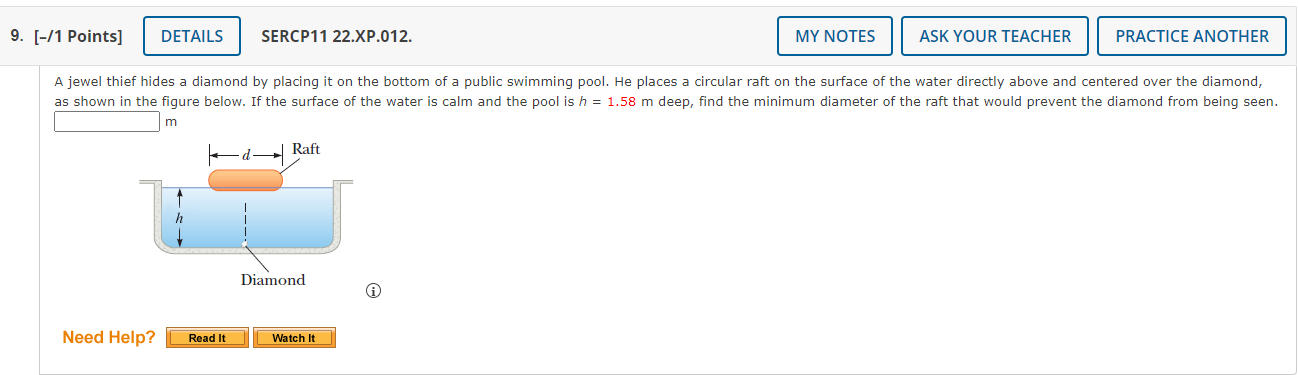Screen dimensions: 1298x375
Task: Click ASK YOUR TEACHER button
Action: [x=995, y=36]
